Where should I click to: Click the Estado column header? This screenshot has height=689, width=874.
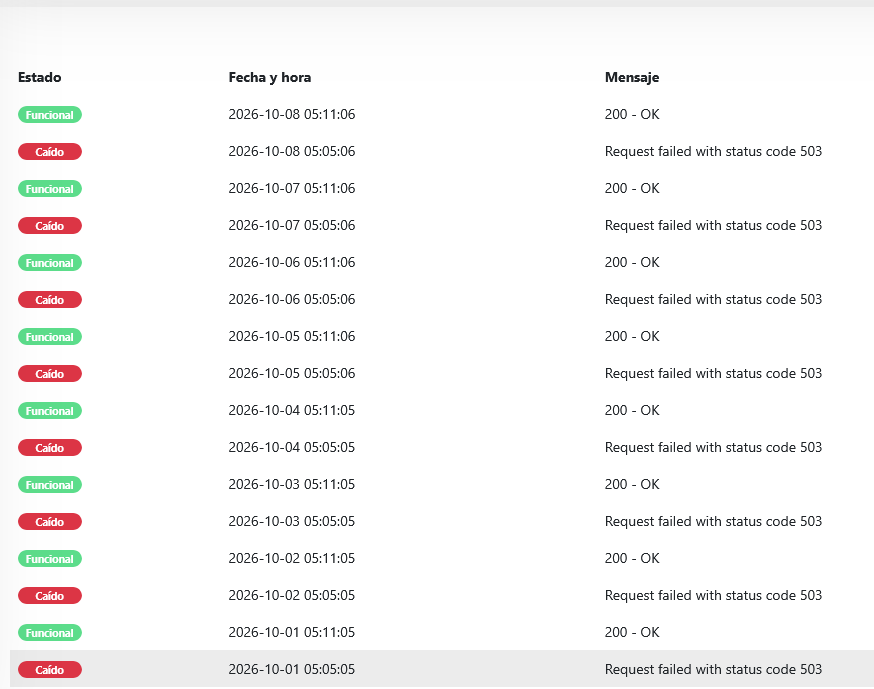pyautogui.click(x=40, y=77)
